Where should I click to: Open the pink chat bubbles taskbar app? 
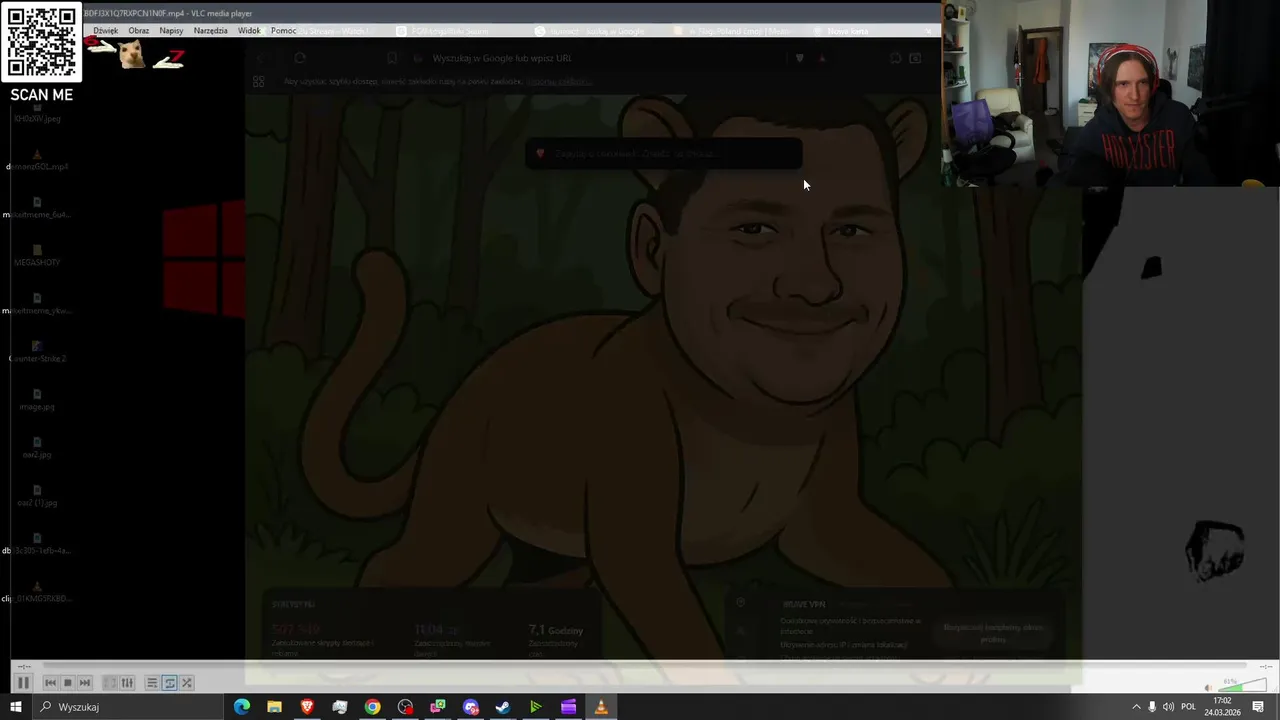tap(438, 707)
